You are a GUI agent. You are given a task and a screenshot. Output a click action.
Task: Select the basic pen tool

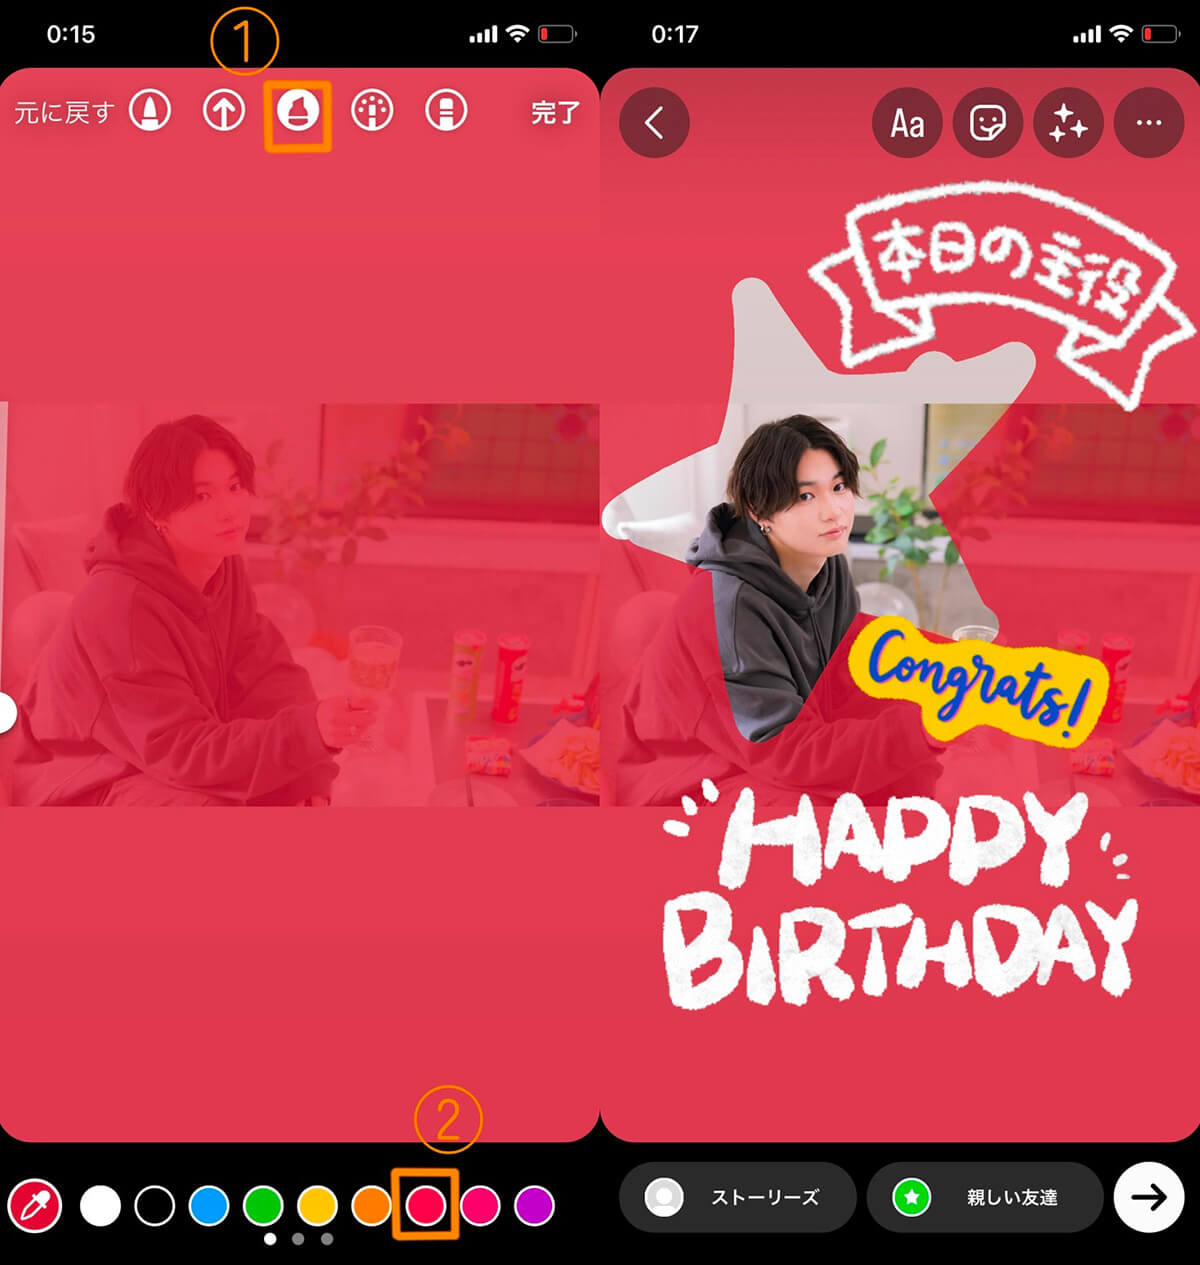coord(149,113)
